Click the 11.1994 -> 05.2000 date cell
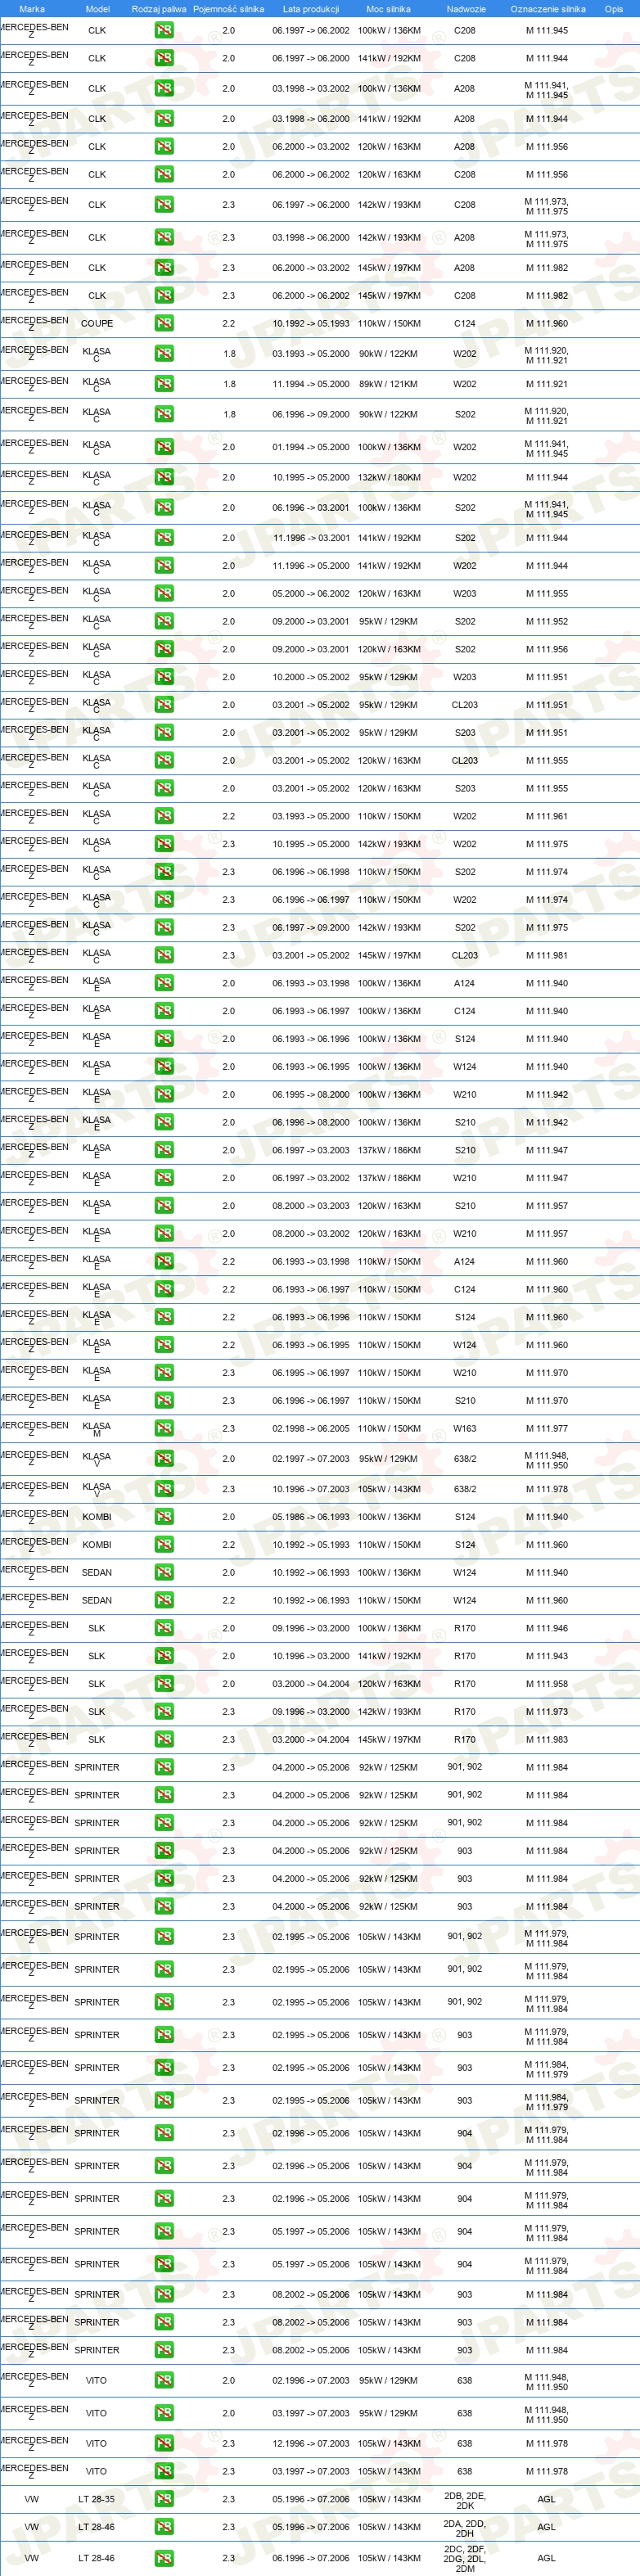 coord(311,384)
